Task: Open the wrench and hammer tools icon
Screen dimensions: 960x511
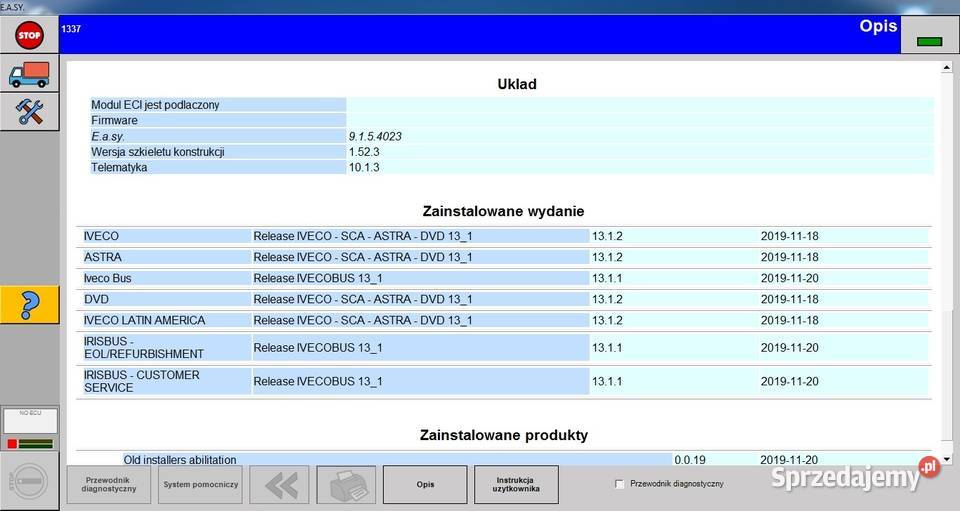Action: point(29,112)
